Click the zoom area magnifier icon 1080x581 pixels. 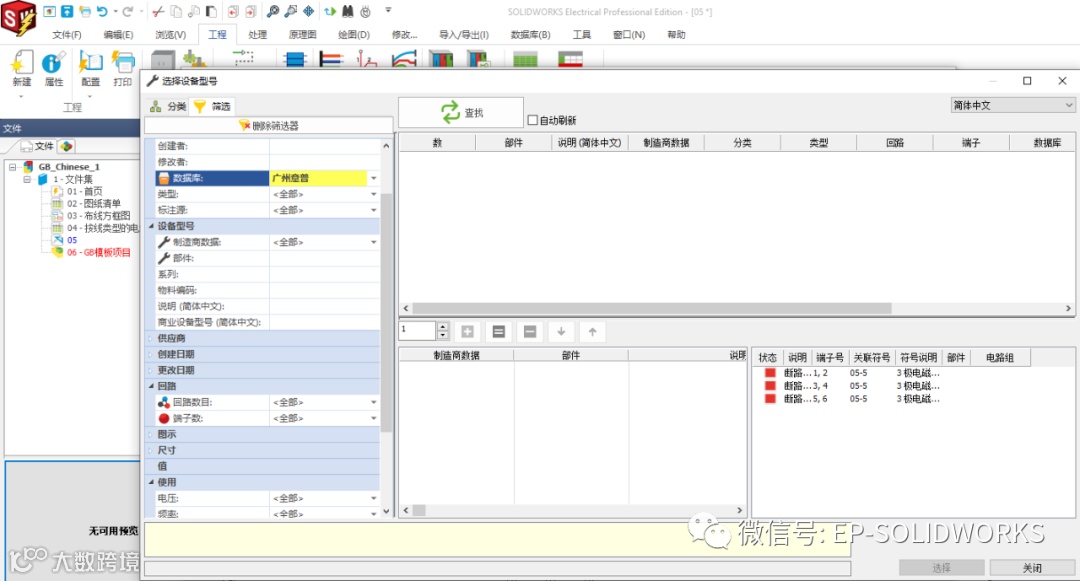tap(291, 11)
